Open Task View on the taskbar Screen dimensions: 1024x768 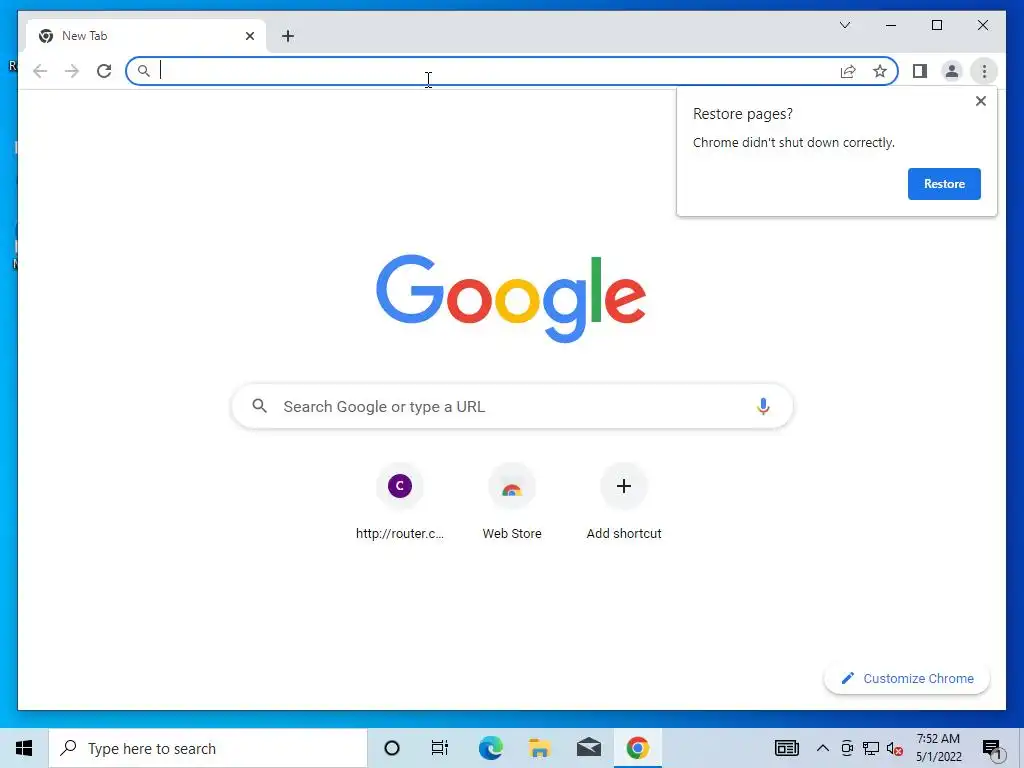click(440, 748)
